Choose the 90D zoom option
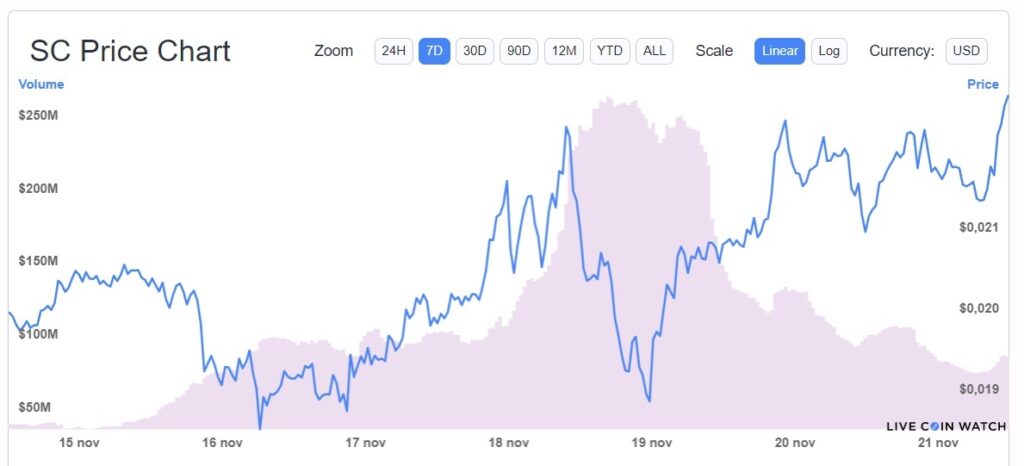The height and width of the screenshot is (466, 1024). tap(519, 51)
